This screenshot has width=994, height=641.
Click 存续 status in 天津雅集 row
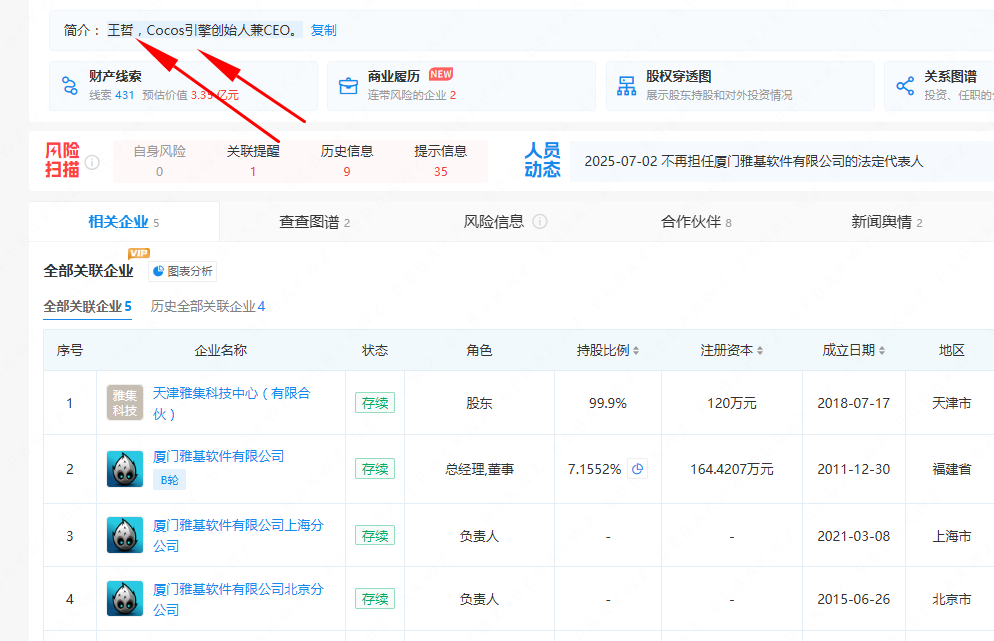pos(375,403)
